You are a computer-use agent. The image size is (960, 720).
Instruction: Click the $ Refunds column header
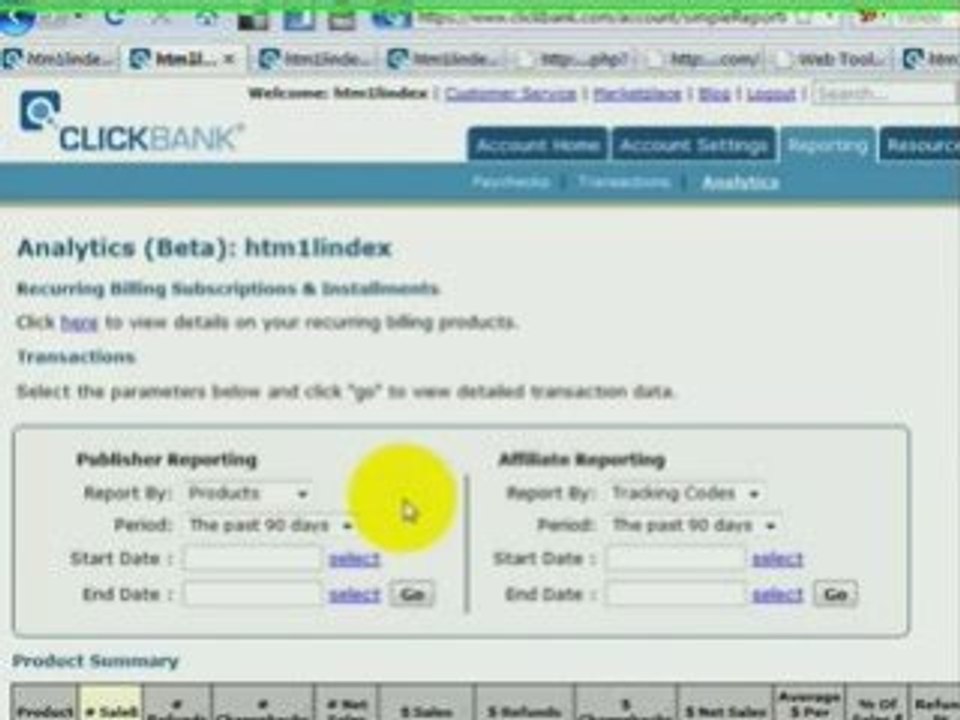pos(524,704)
